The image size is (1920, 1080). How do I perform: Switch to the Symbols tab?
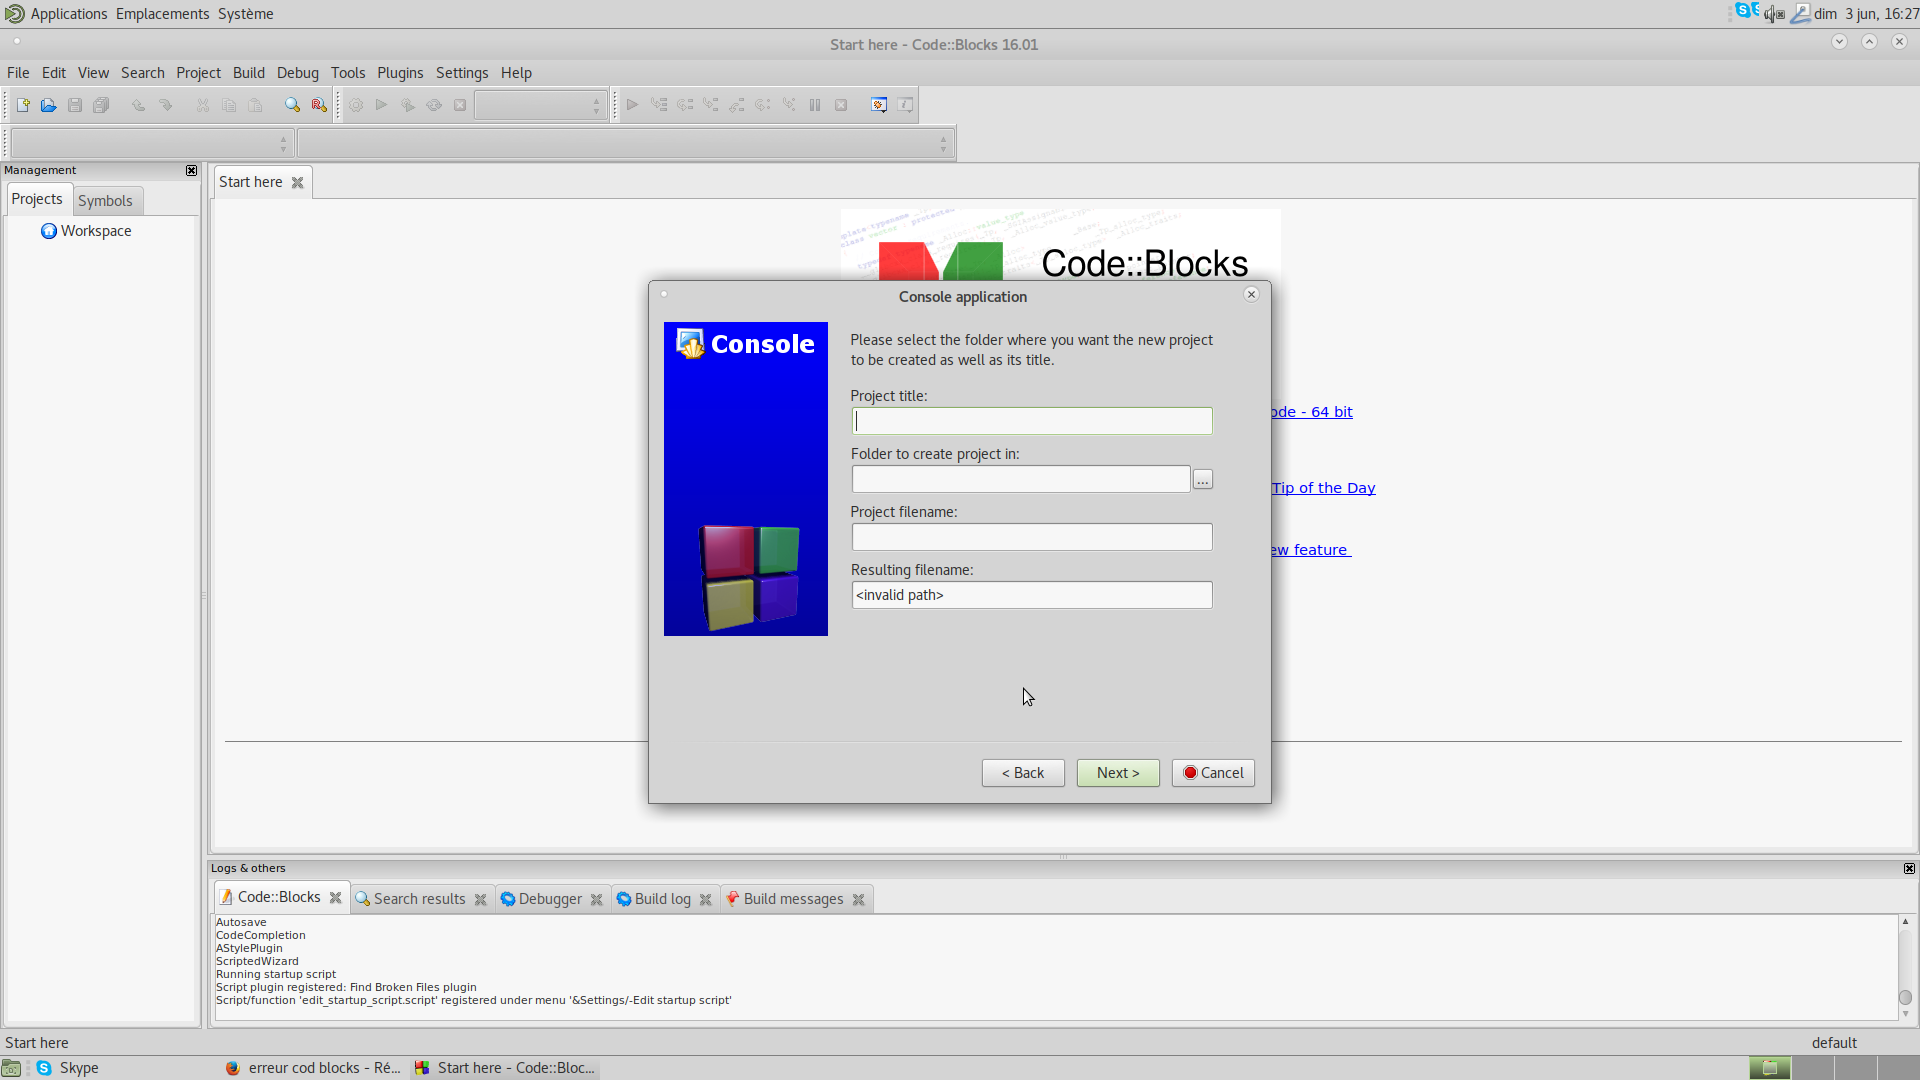(x=105, y=201)
